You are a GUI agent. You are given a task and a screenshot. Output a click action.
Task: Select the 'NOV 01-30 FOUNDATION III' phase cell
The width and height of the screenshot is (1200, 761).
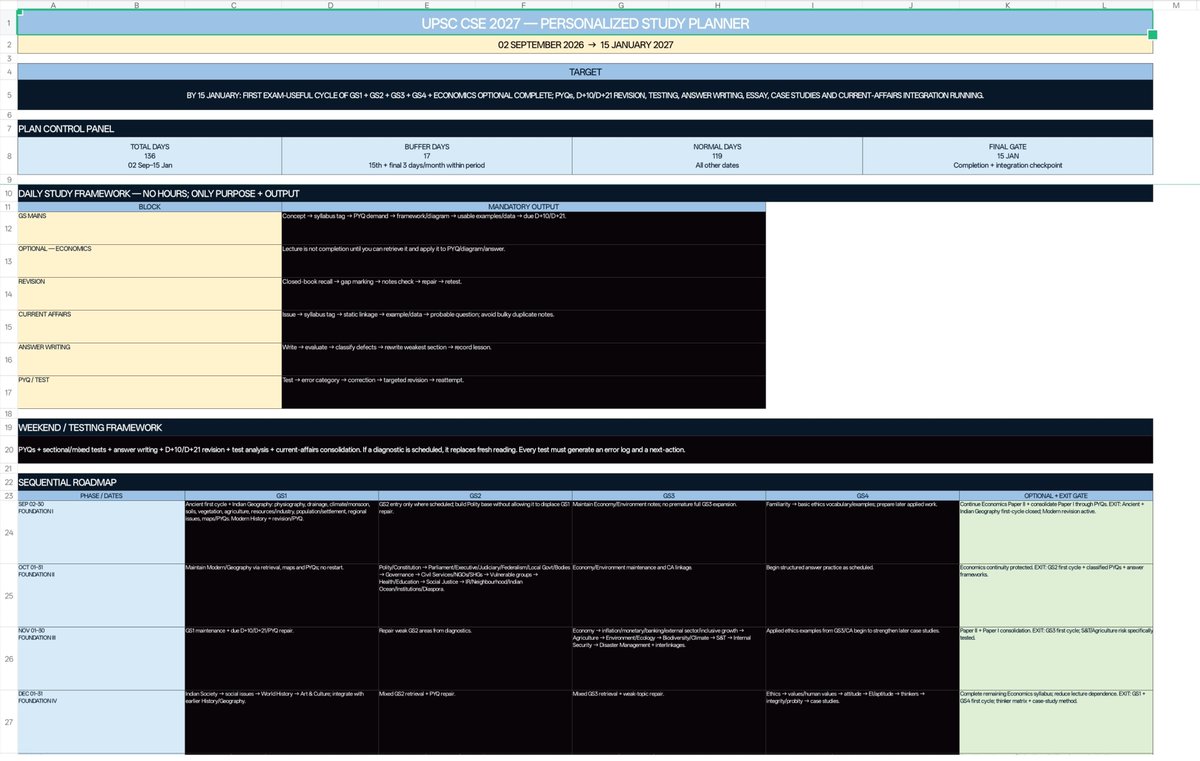pos(101,658)
